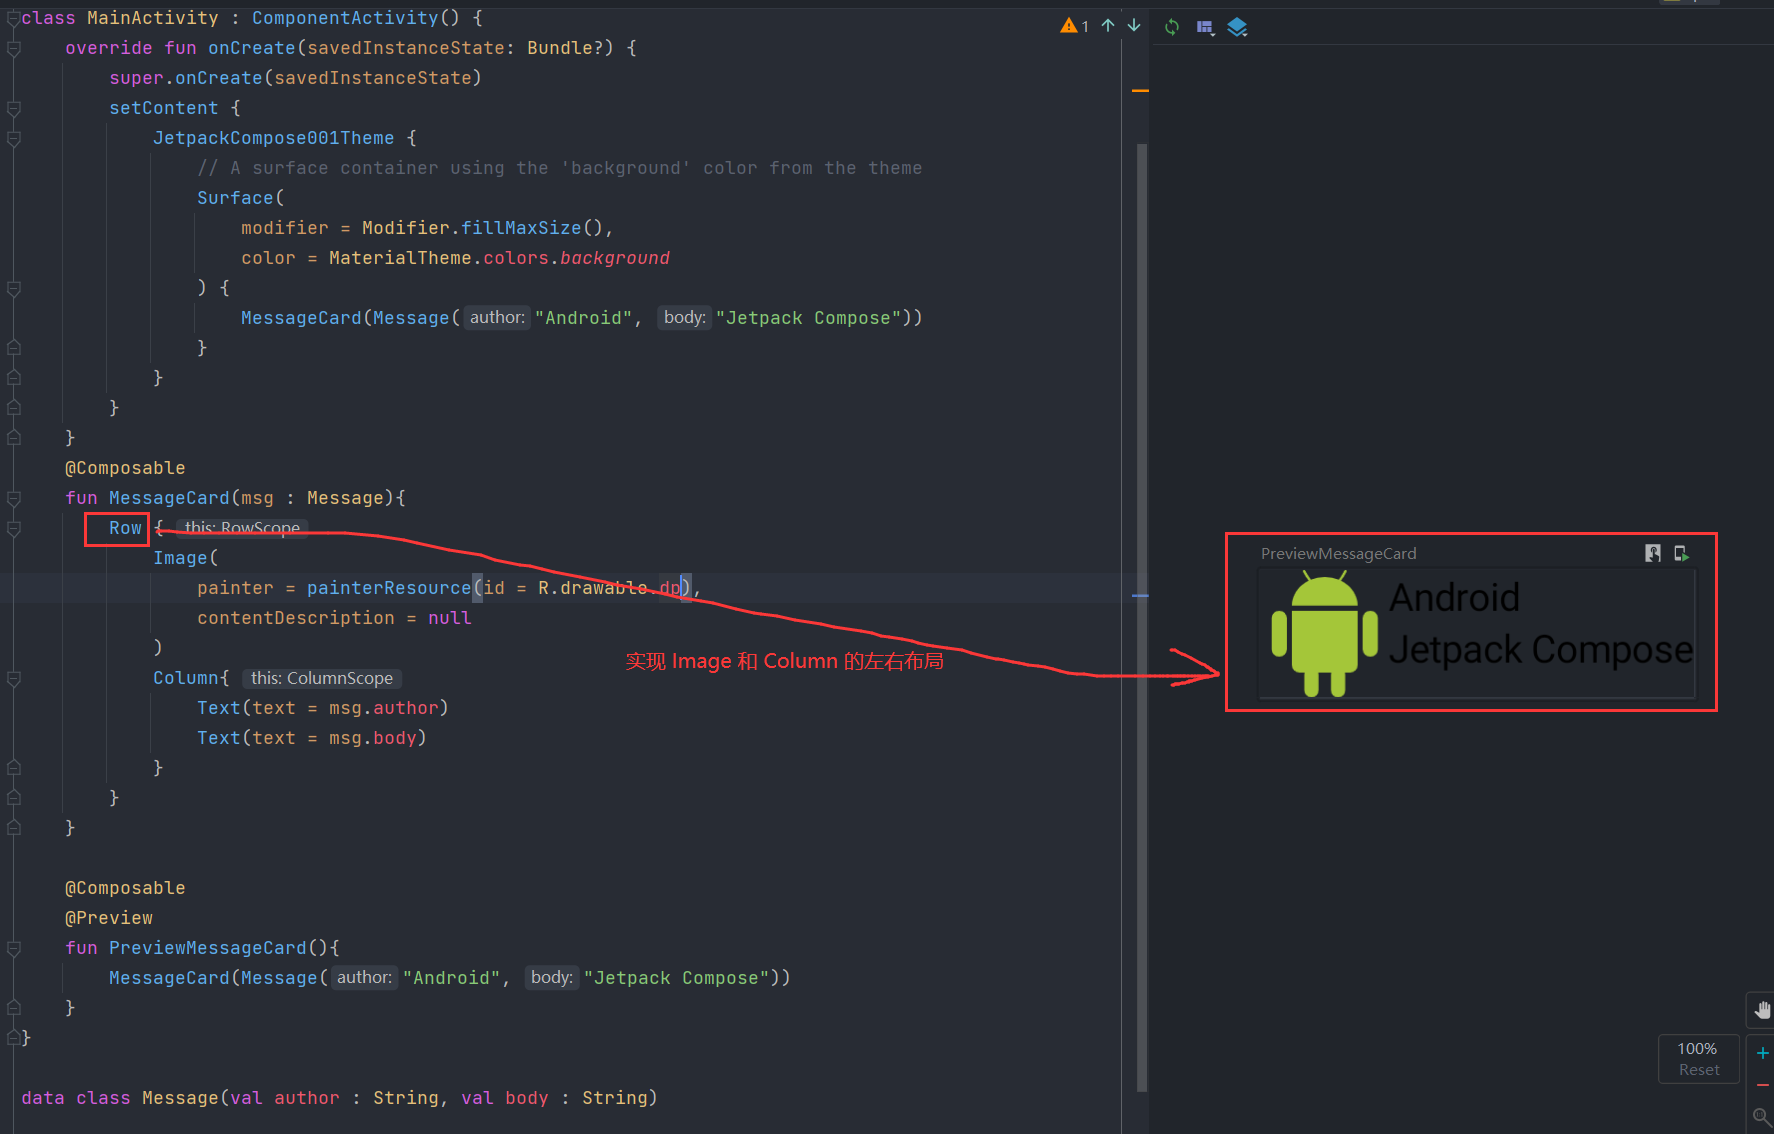Collapse the onCreate function fold arrow

click(x=13, y=47)
